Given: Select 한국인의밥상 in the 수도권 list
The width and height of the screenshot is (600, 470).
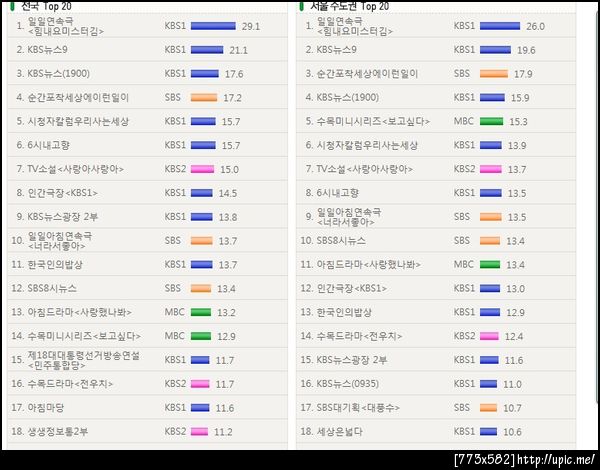Looking at the screenshot, I should click(x=344, y=312).
